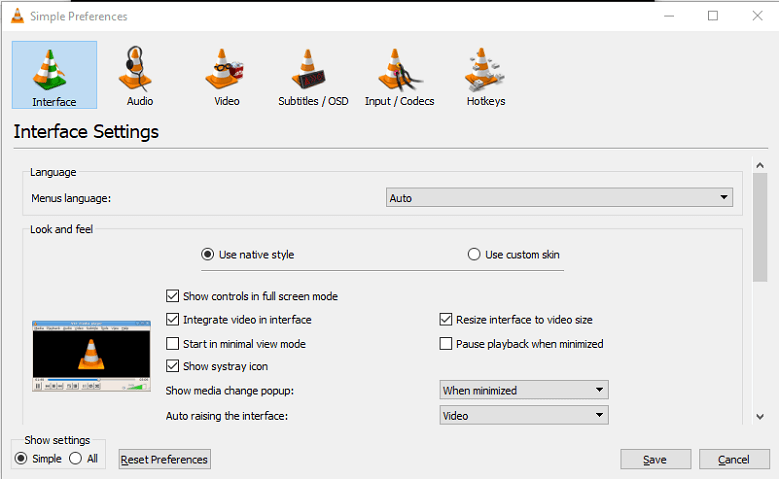Enable Pause playback when minimized
Image resolution: width=779 pixels, height=479 pixels.
point(446,344)
